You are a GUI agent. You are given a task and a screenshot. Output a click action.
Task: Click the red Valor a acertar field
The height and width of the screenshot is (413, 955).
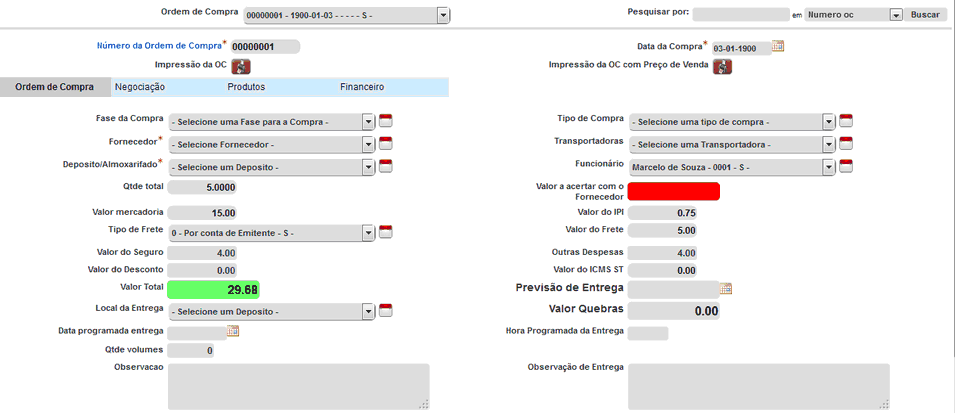click(674, 191)
